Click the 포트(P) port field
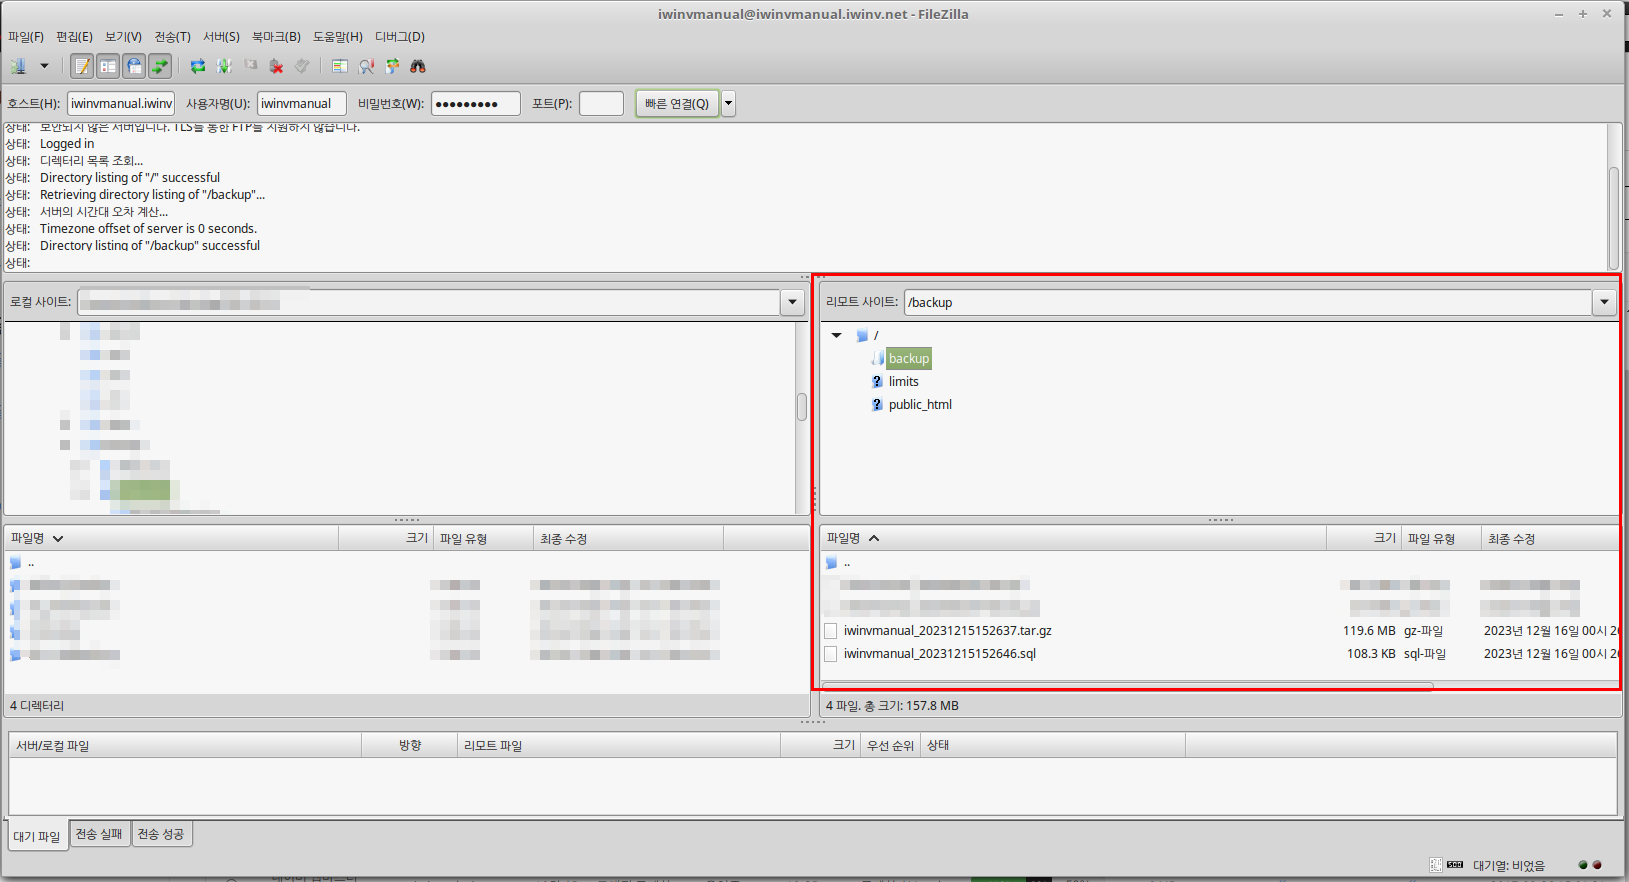 (601, 103)
